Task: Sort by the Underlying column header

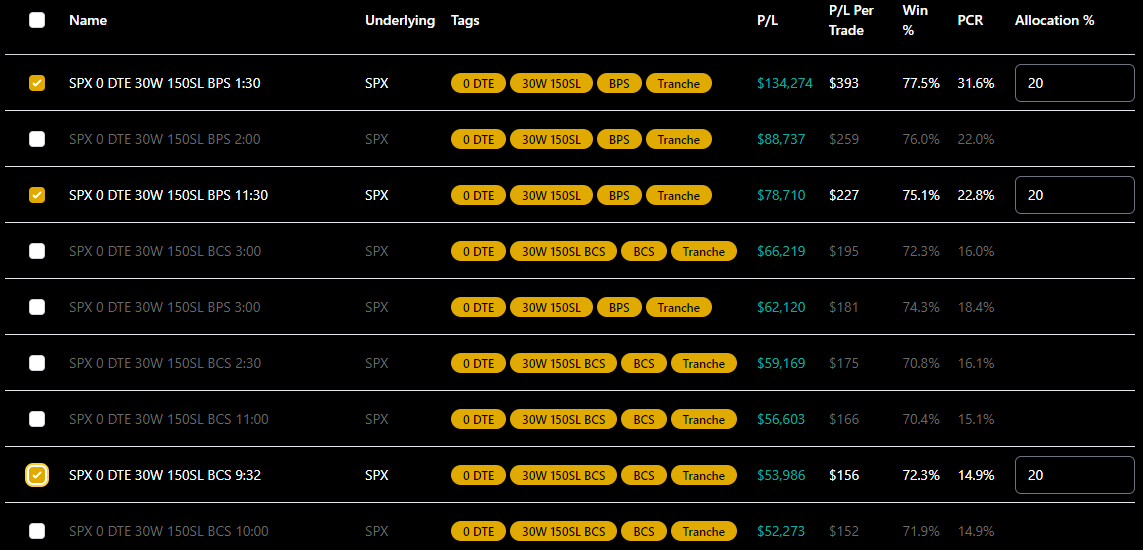Action: click(x=400, y=20)
